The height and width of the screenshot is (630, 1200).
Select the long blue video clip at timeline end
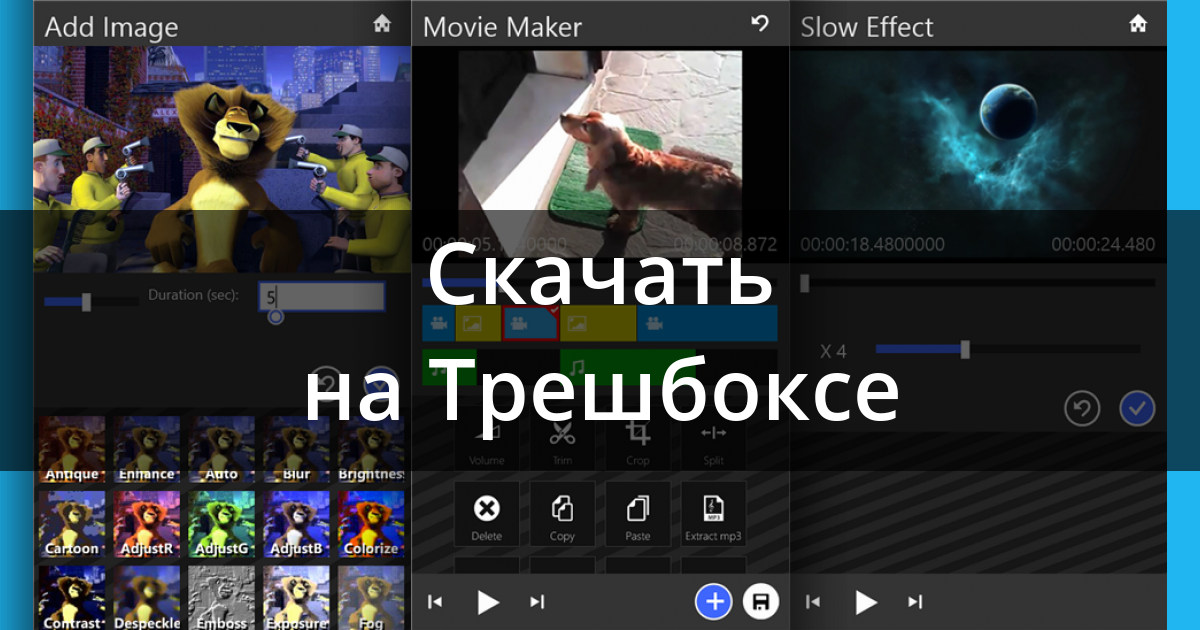point(707,323)
